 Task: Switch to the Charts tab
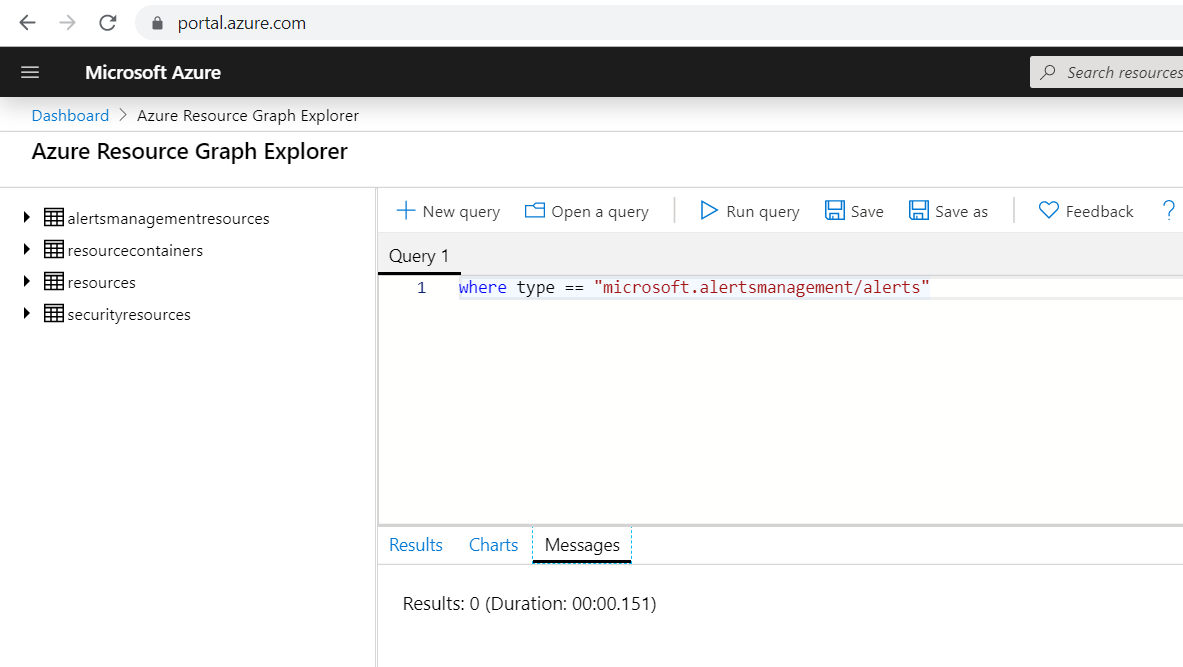pyautogui.click(x=493, y=544)
